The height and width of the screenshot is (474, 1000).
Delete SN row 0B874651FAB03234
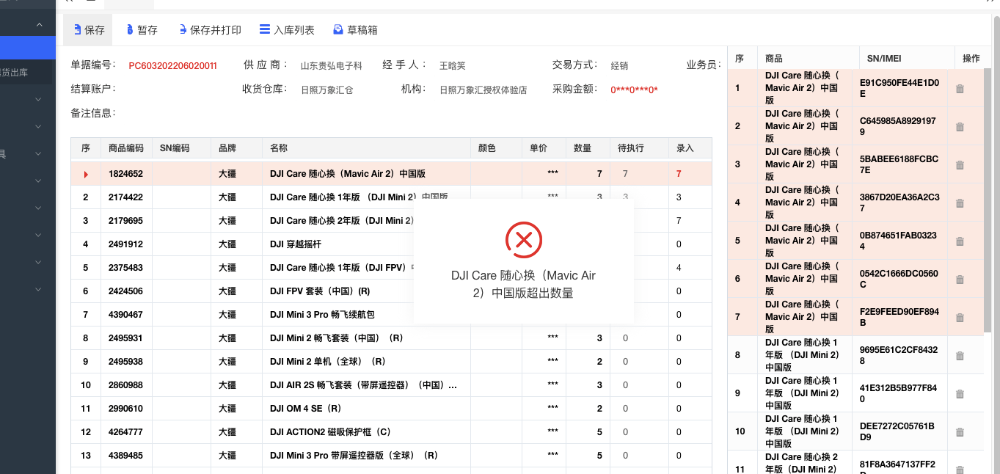coord(960,241)
